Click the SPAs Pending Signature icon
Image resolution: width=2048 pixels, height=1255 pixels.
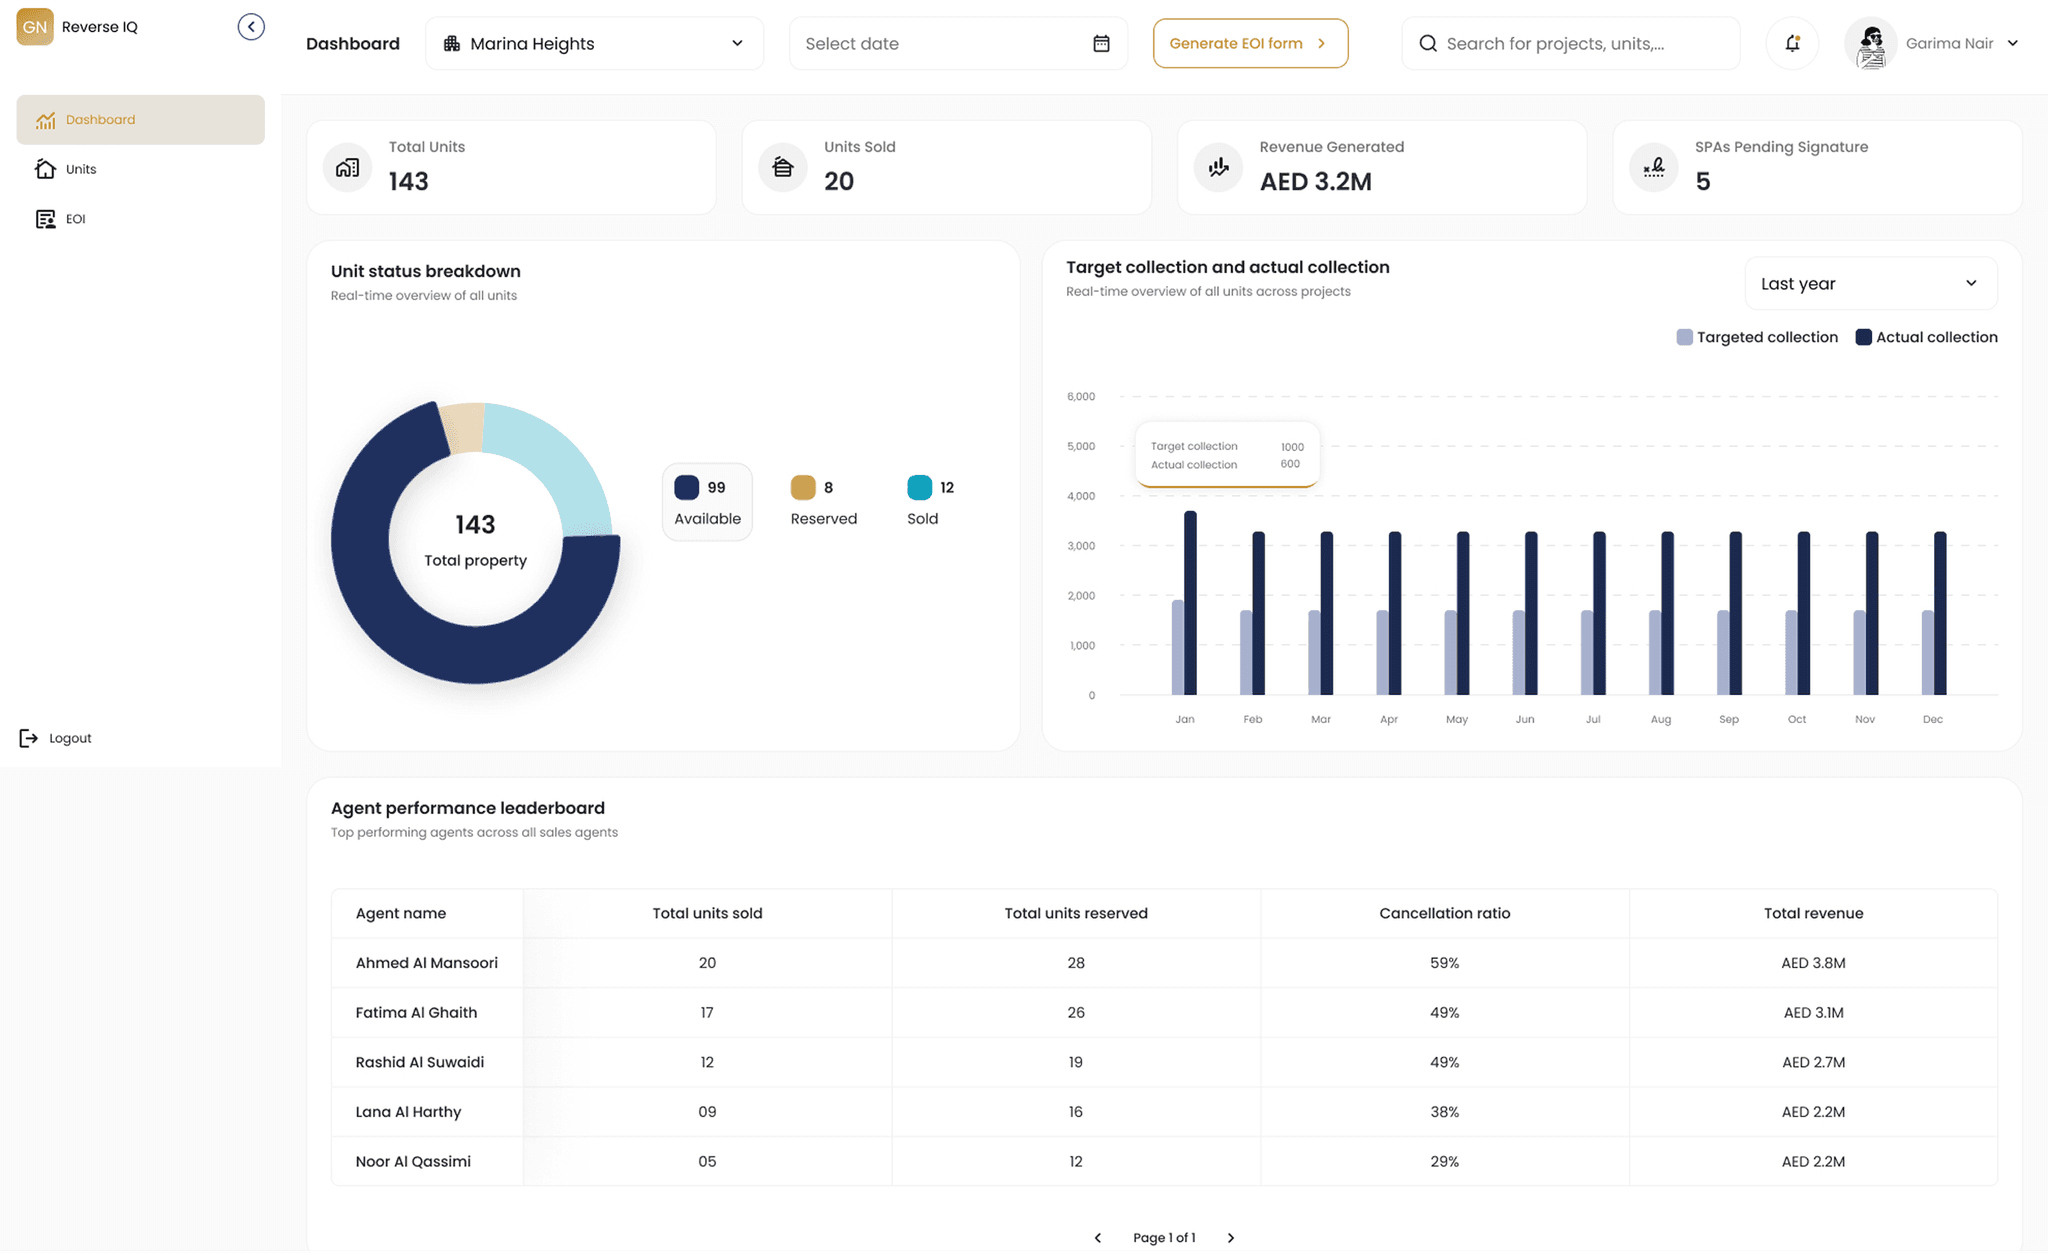(1654, 167)
